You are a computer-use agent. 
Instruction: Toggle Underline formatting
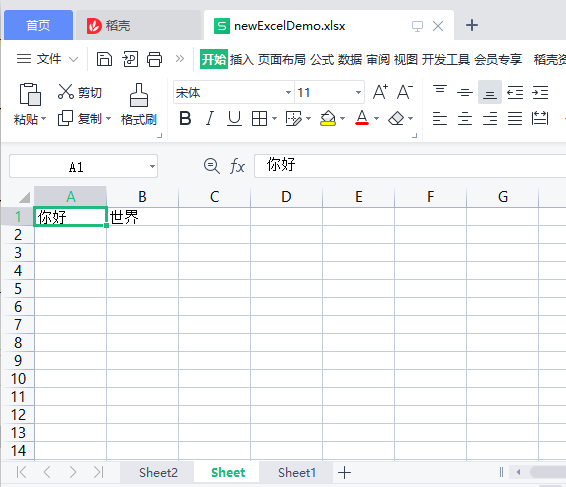coord(234,118)
